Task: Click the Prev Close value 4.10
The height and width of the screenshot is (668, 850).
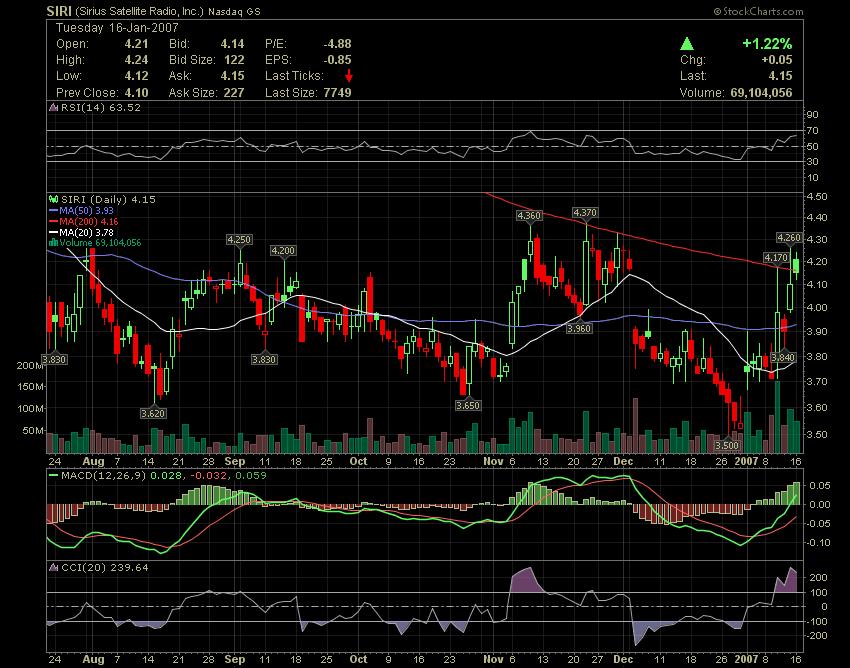Action: [x=136, y=92]
